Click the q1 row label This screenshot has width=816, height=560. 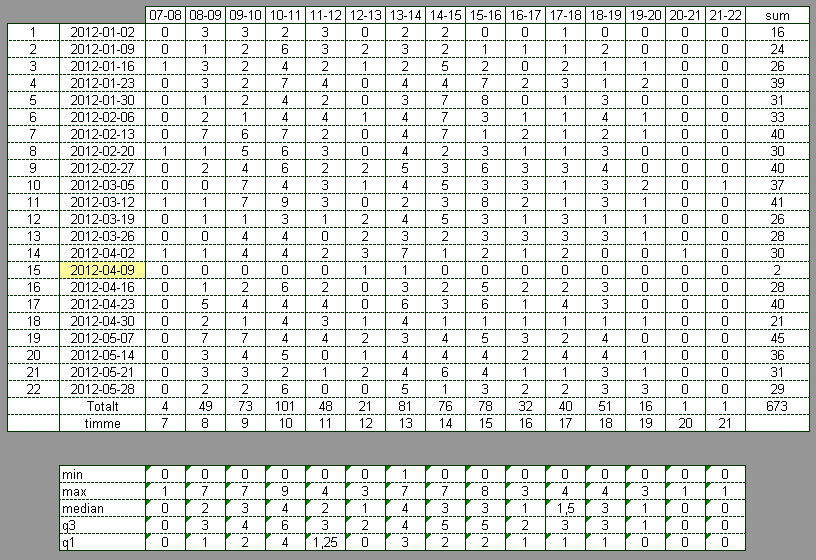pos(103,542)
